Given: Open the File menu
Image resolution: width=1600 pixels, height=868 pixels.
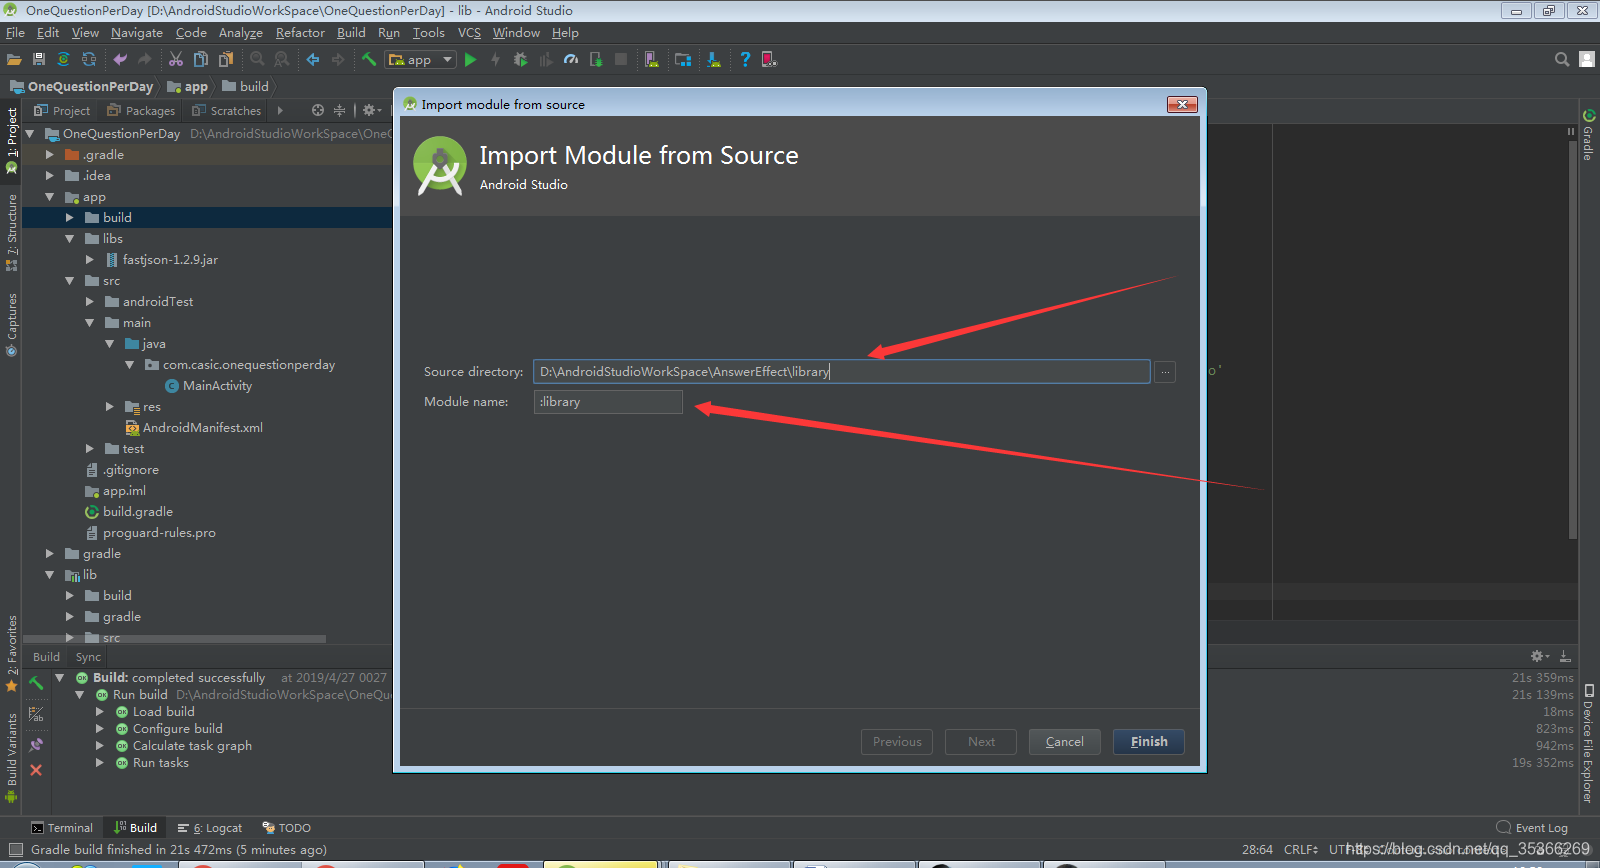Looking at the screenshot, I should [15, 33].
